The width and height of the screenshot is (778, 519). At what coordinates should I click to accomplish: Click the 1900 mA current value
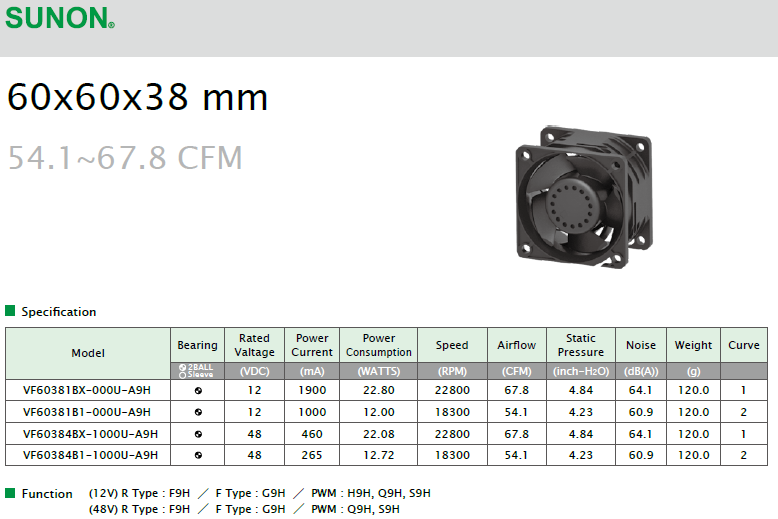point(312,390)
